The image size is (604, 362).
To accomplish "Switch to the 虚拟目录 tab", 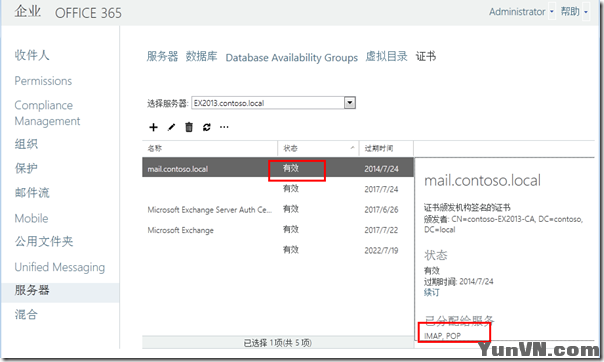I will 386,56.
